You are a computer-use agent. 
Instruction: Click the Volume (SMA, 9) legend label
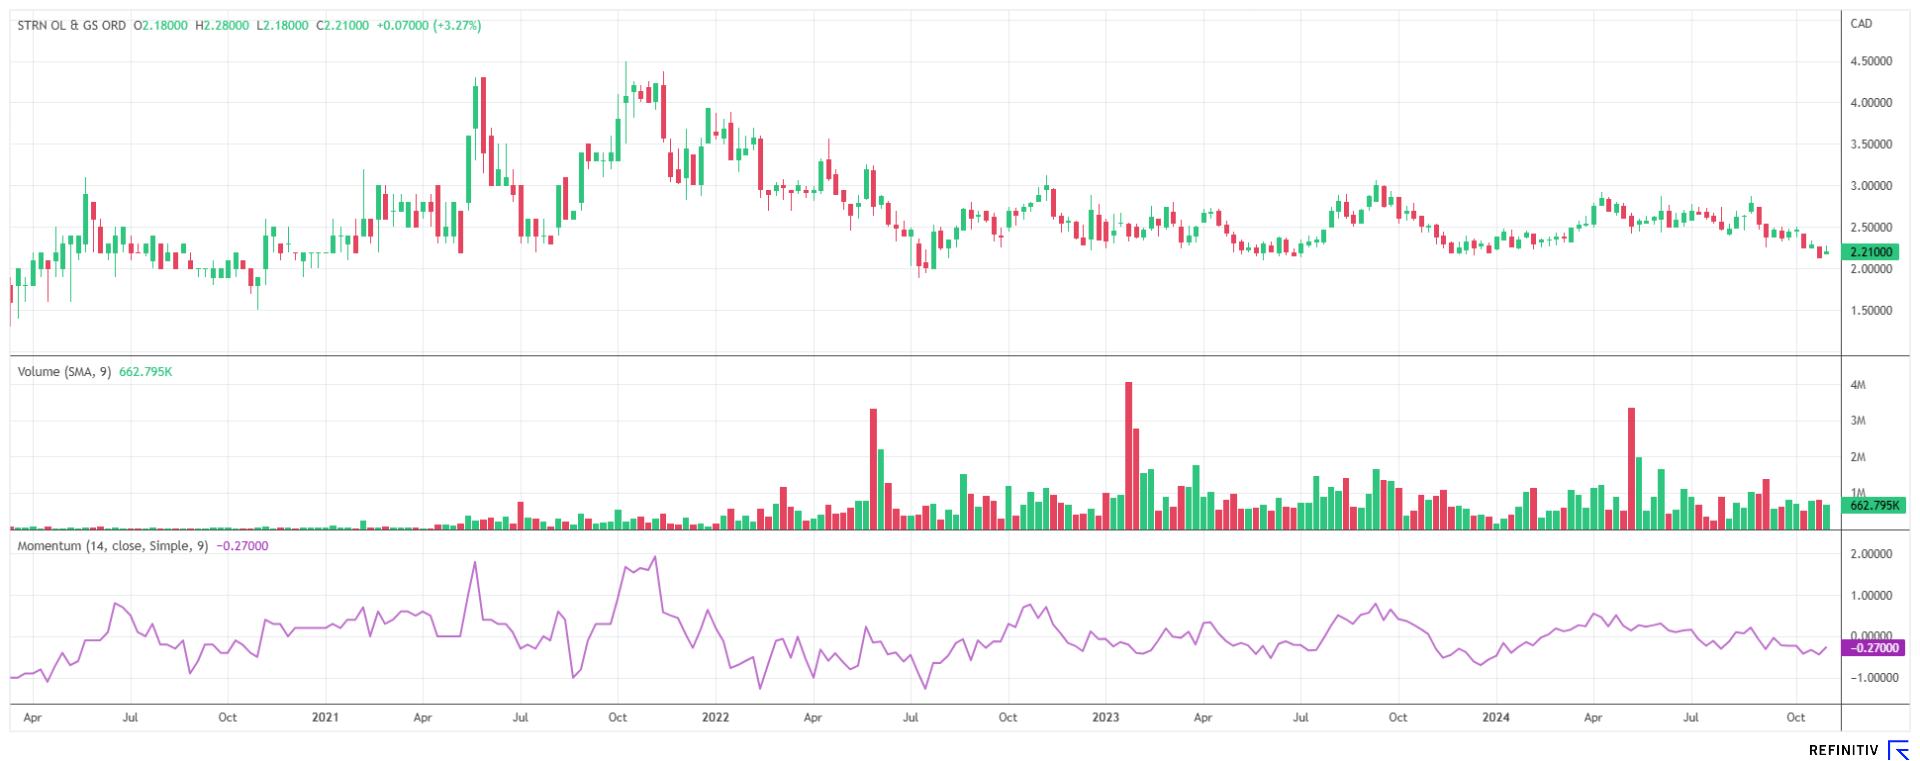pyautogui.click(x=64, y=372)
